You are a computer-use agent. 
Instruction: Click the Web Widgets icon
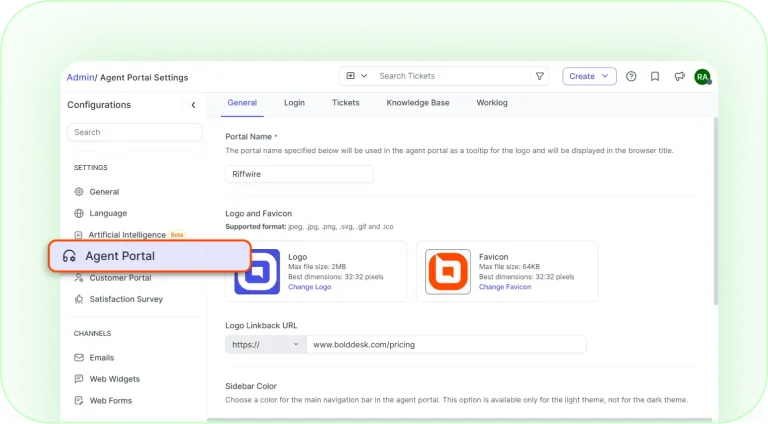79,379
